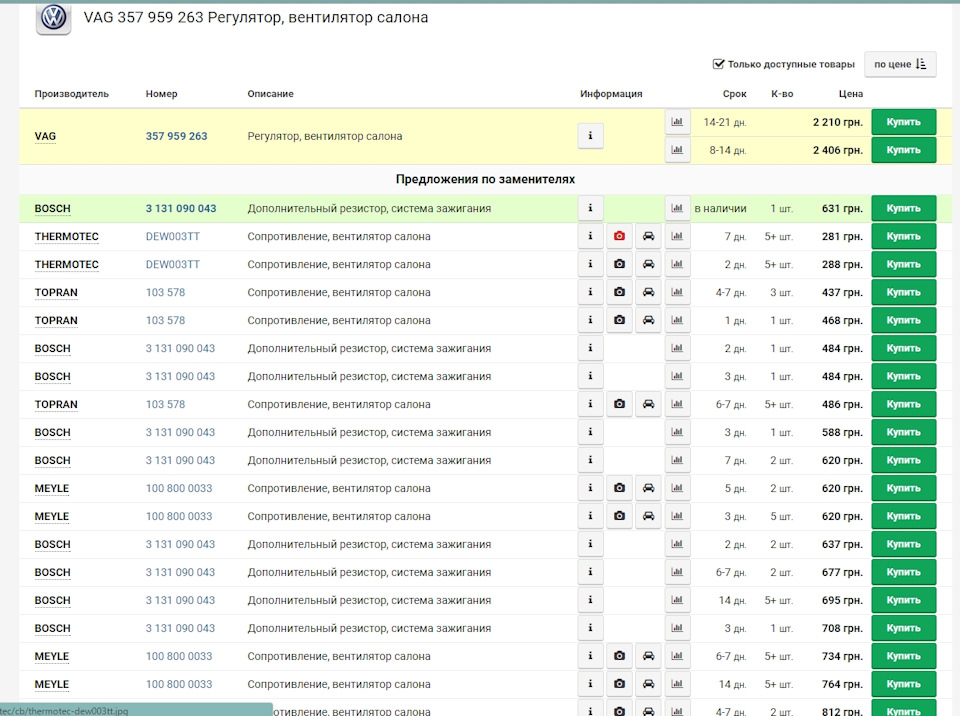Image resolution: width=960 pixels, height=716 pixels.
Task: Open 100 800 0033 link in 734 грн row
Action: (x=179, y=656)
